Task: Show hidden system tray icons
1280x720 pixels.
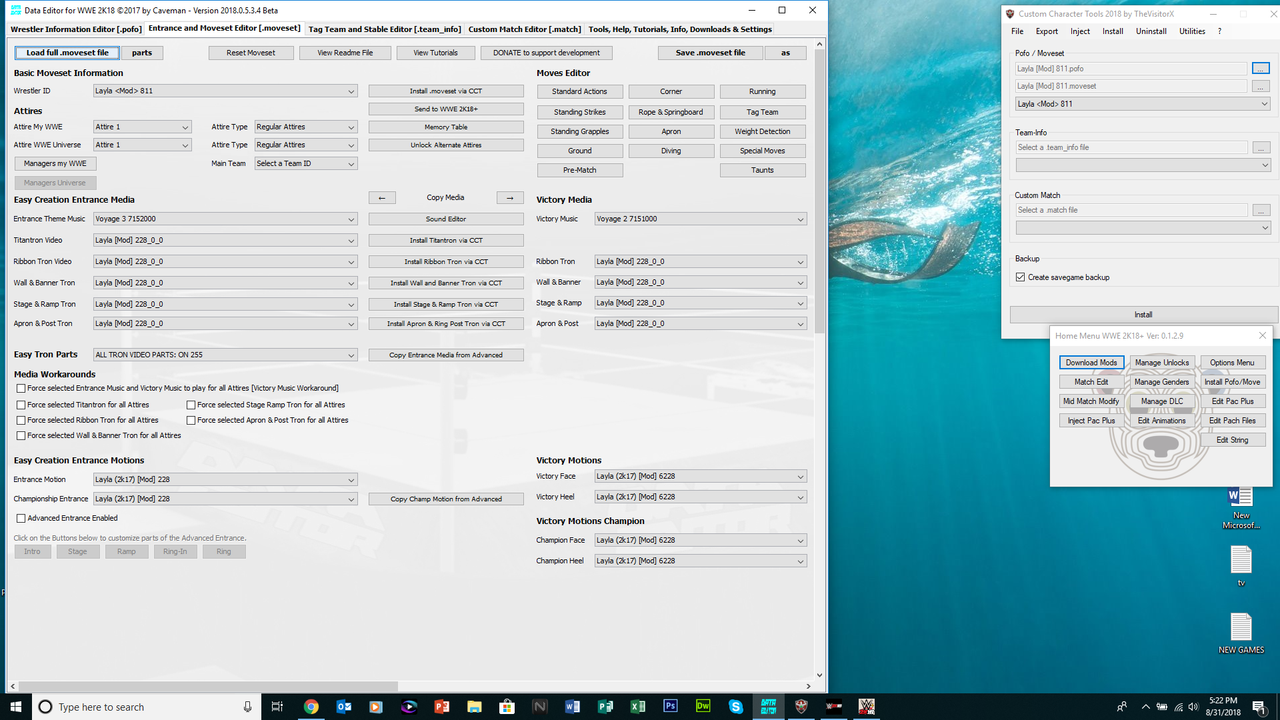Action: tap(1144, 706)
